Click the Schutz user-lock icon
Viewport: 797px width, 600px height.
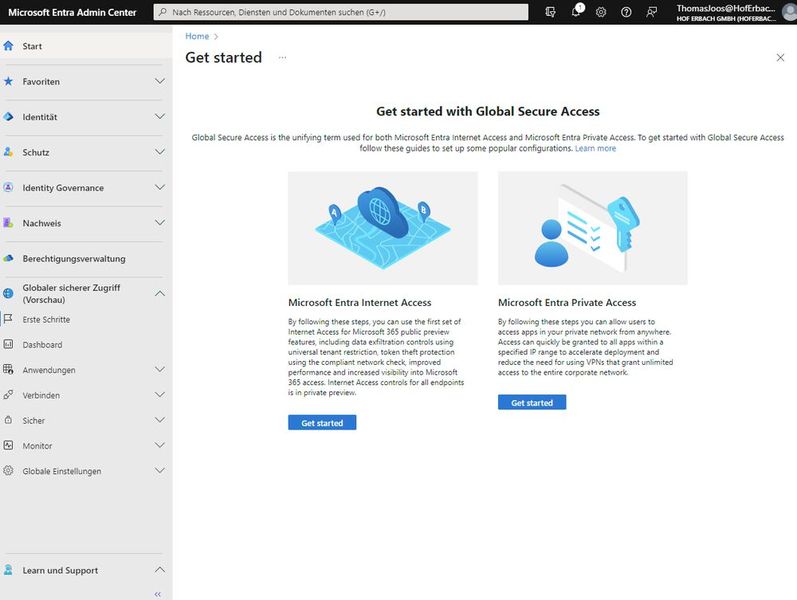click(x=8, y=152)
